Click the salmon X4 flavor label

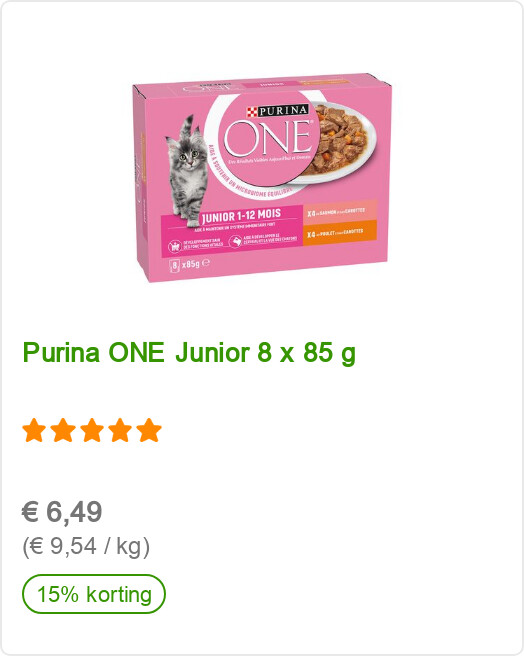(340, 210)
